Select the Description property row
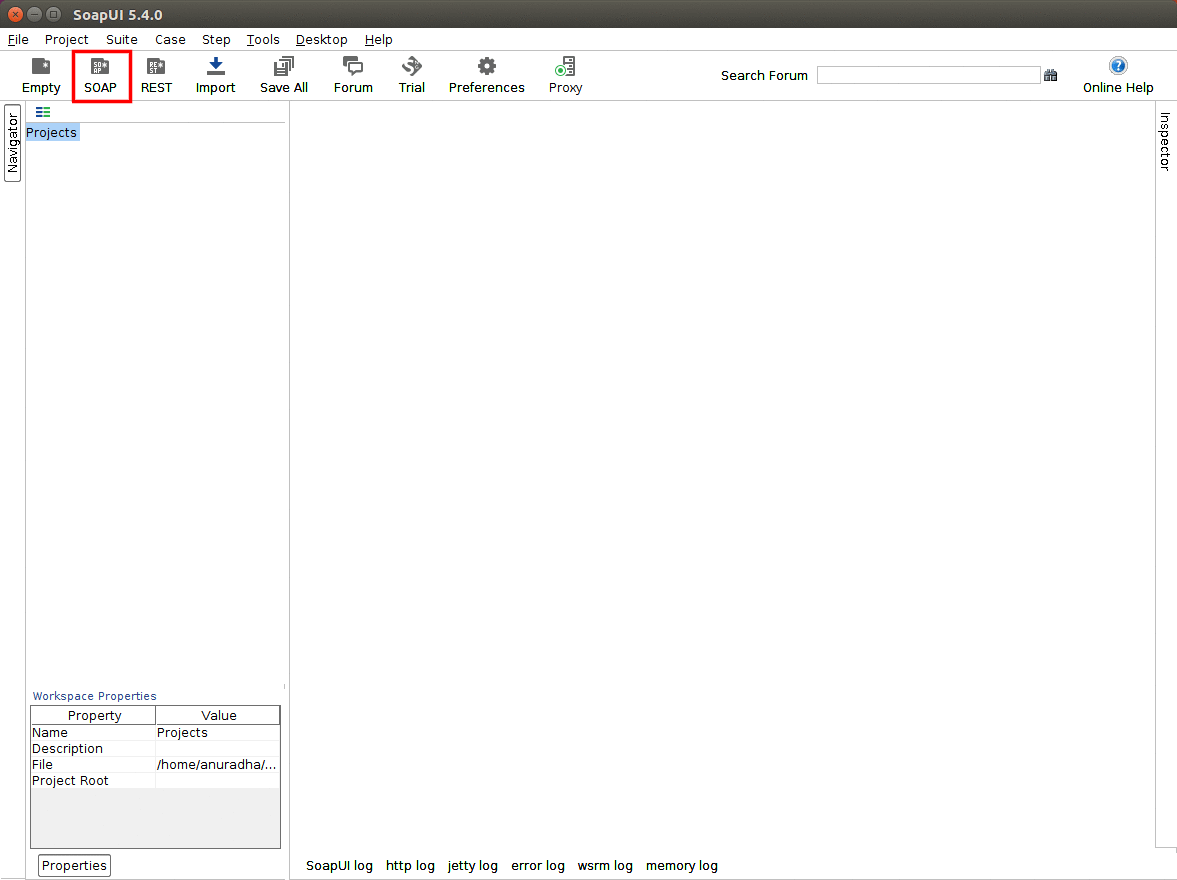The image size is (1177, 880). point(155,749)
